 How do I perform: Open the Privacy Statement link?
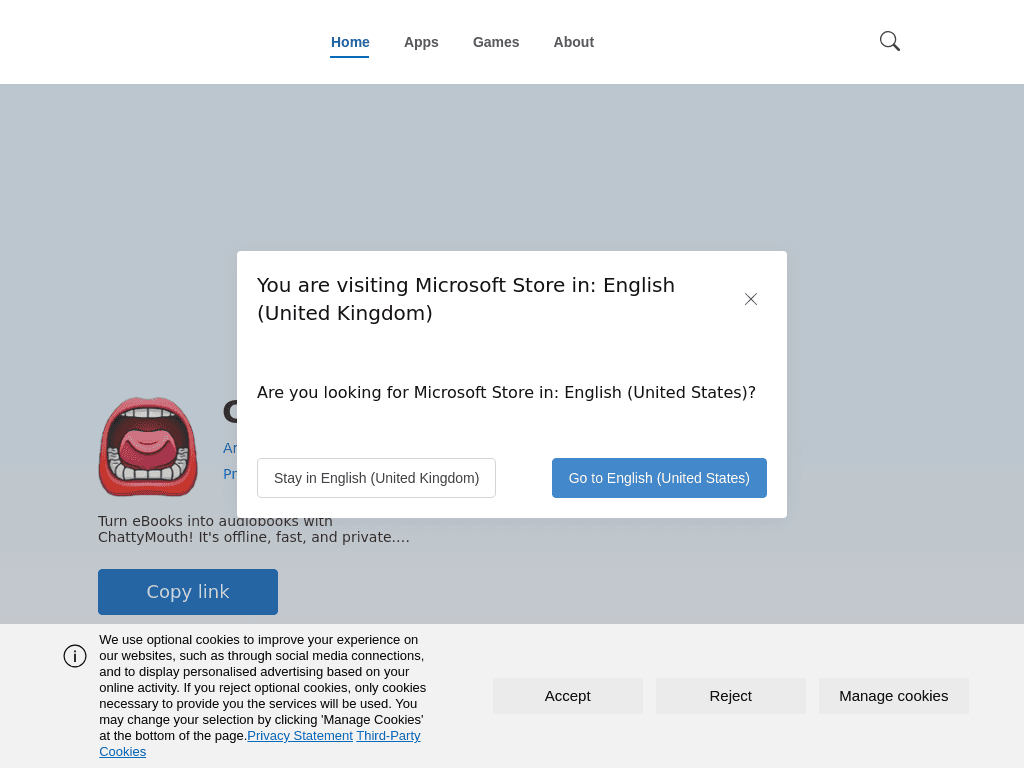point(300,736)
